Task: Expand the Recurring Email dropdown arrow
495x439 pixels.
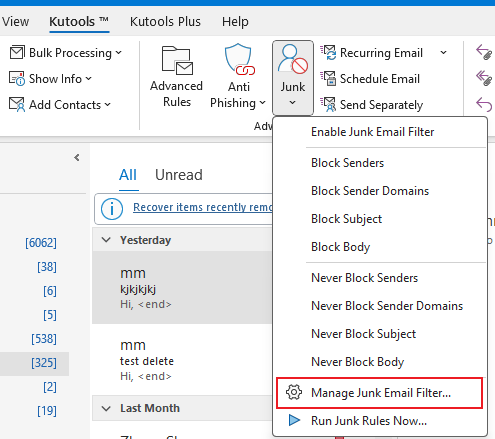Action: tap(443, 53)
